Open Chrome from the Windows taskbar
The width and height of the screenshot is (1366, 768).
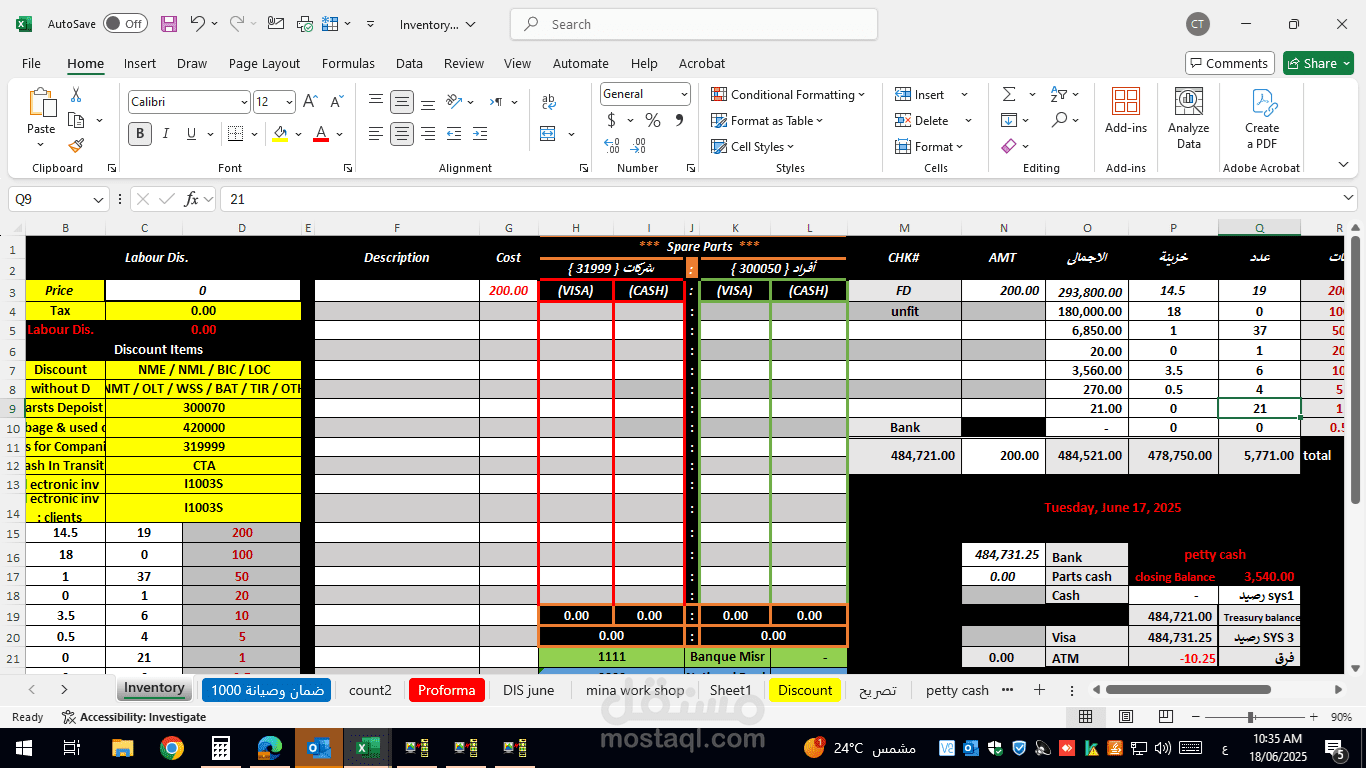172,748
